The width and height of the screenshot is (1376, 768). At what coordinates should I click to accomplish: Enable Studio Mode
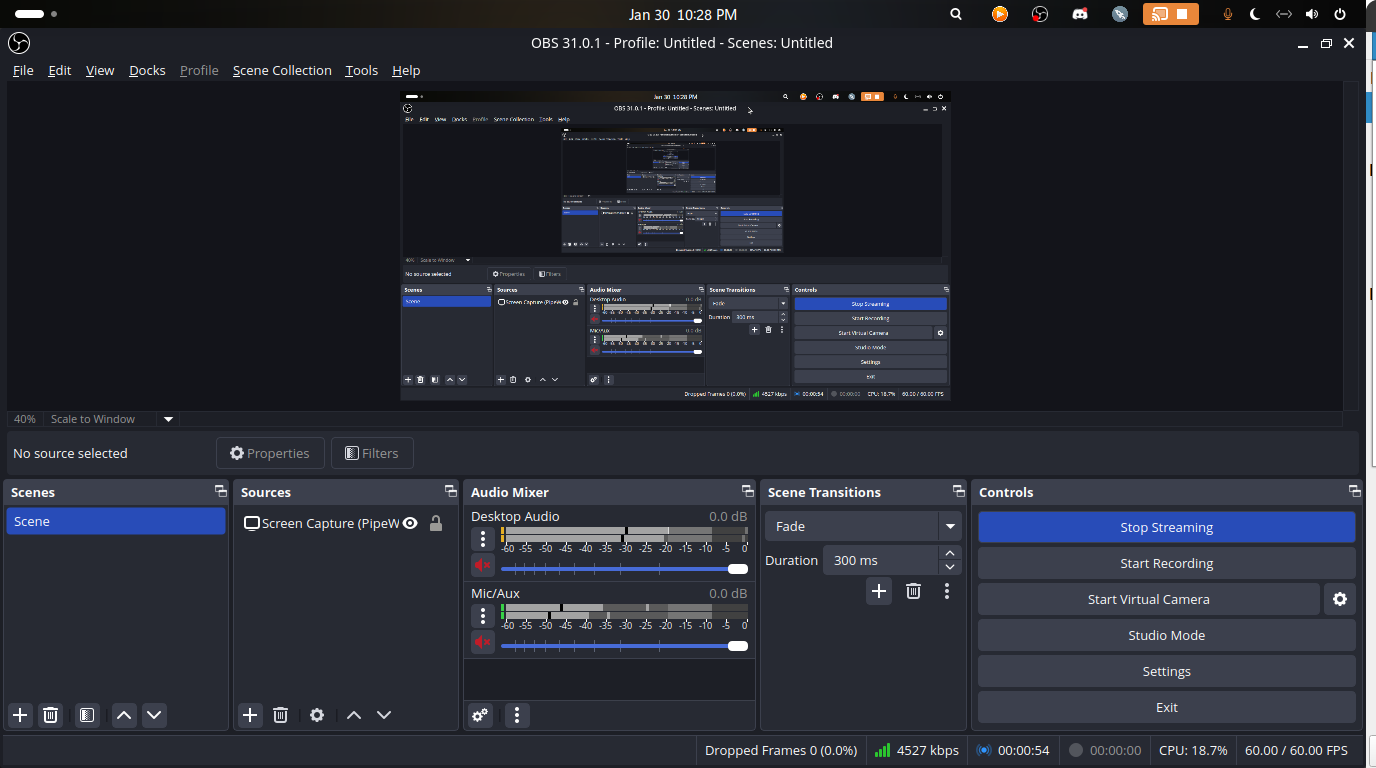click(x=1166, y=635)
